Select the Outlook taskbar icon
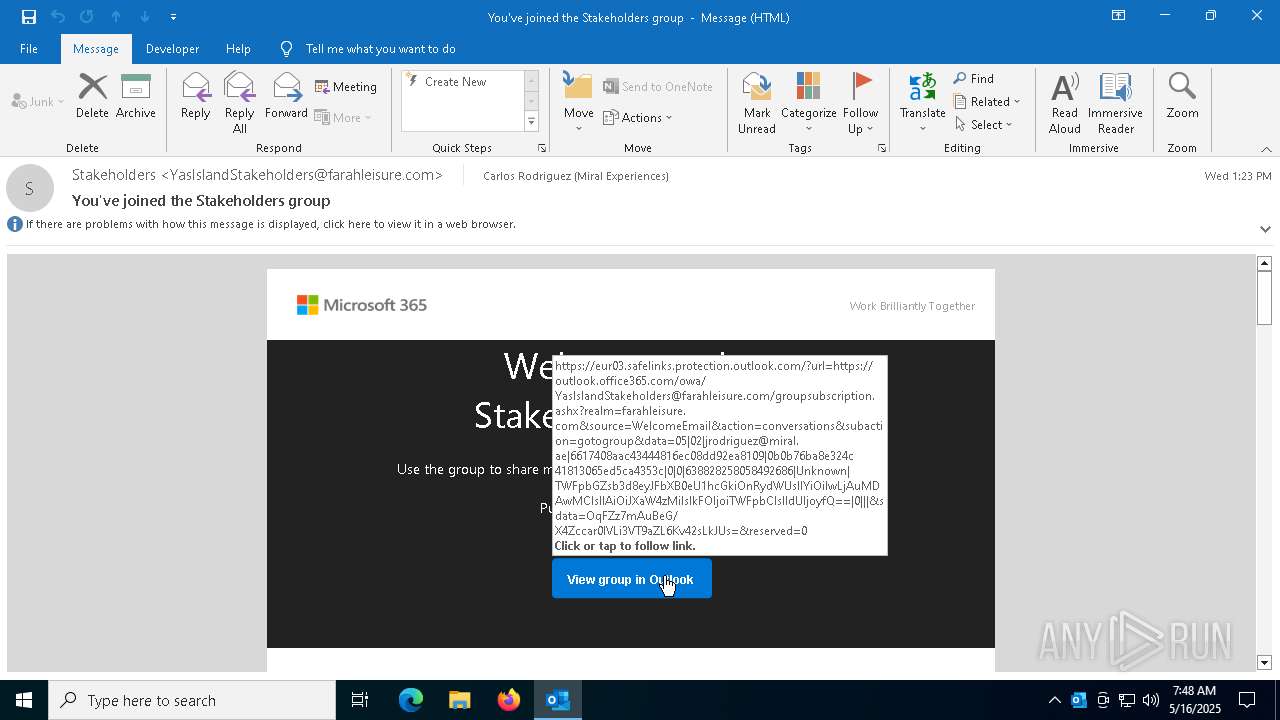Image resolution: width=1280 pixels, height=720 pixels. [557, 700]
